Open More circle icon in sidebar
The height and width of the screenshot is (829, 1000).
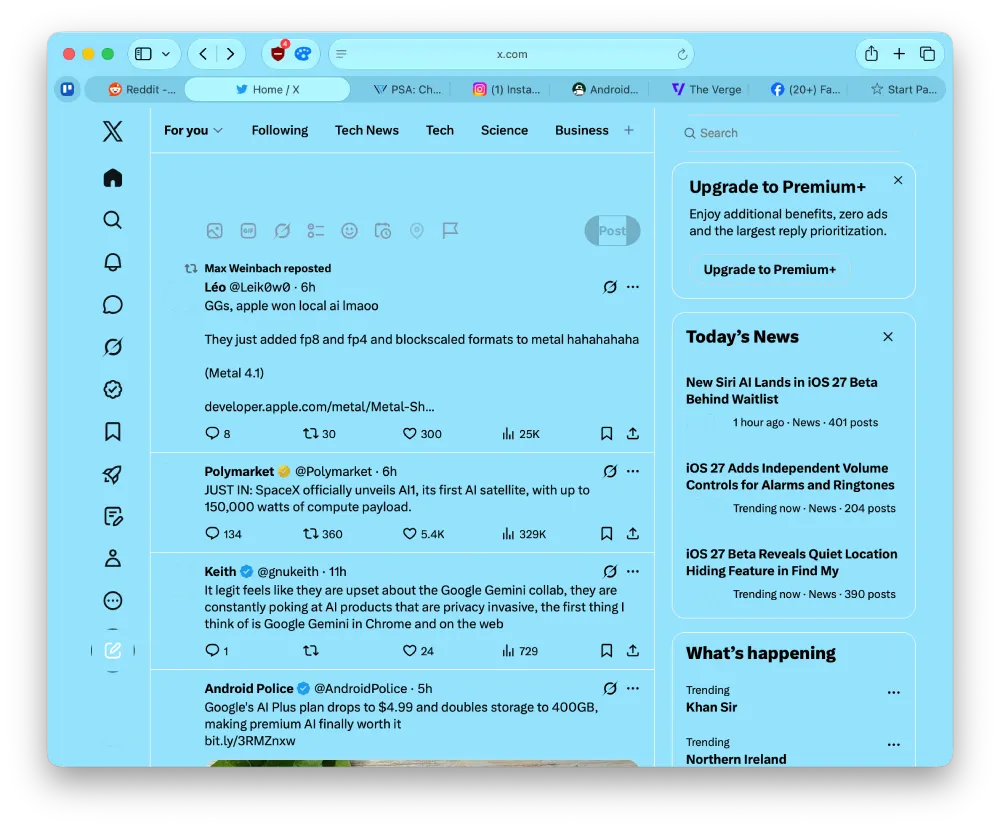tap(113, 601)
